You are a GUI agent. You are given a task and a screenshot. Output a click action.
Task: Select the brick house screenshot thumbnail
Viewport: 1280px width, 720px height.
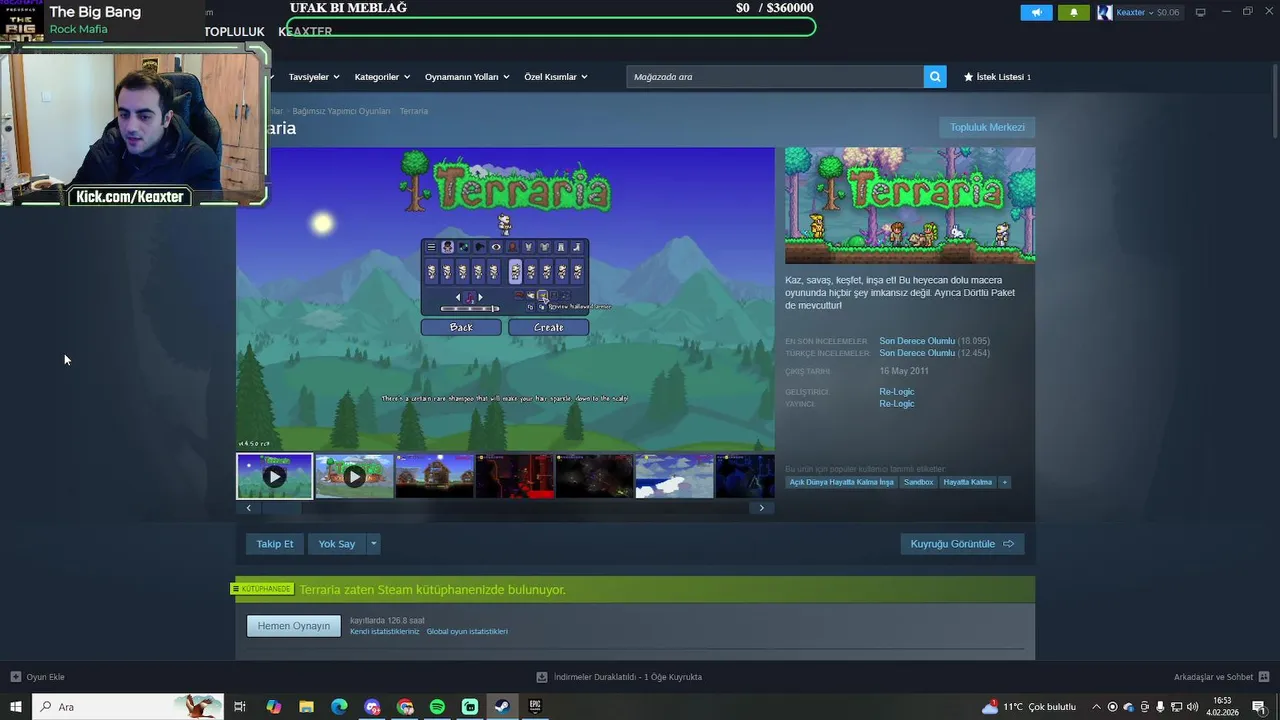434,476
